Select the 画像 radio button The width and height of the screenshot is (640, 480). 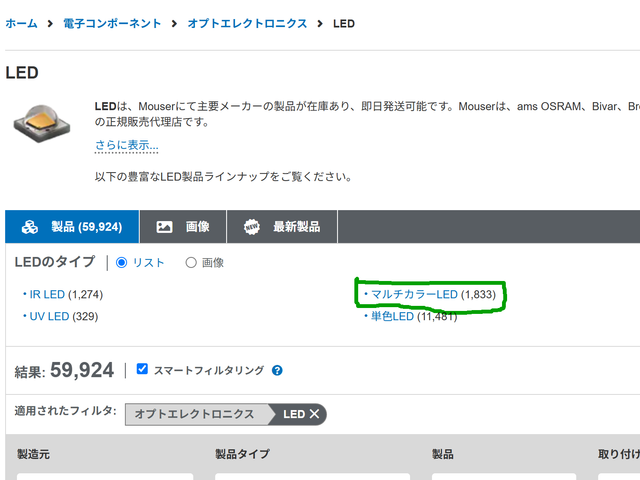click(x=191, y=262)
